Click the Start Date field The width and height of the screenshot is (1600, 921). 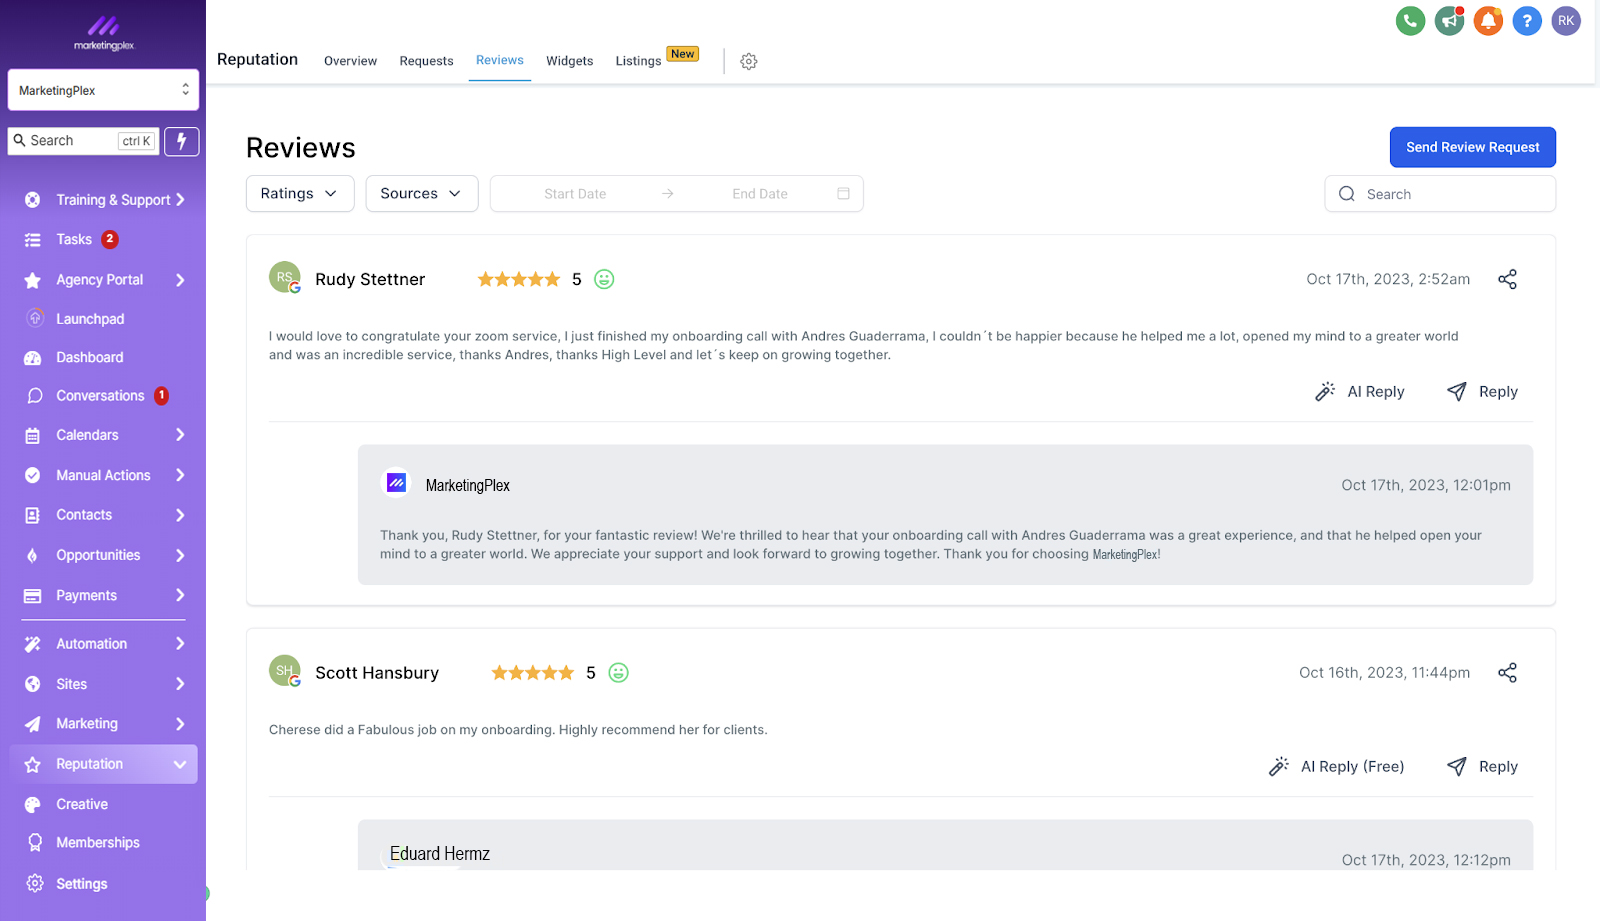click(575, 194)
